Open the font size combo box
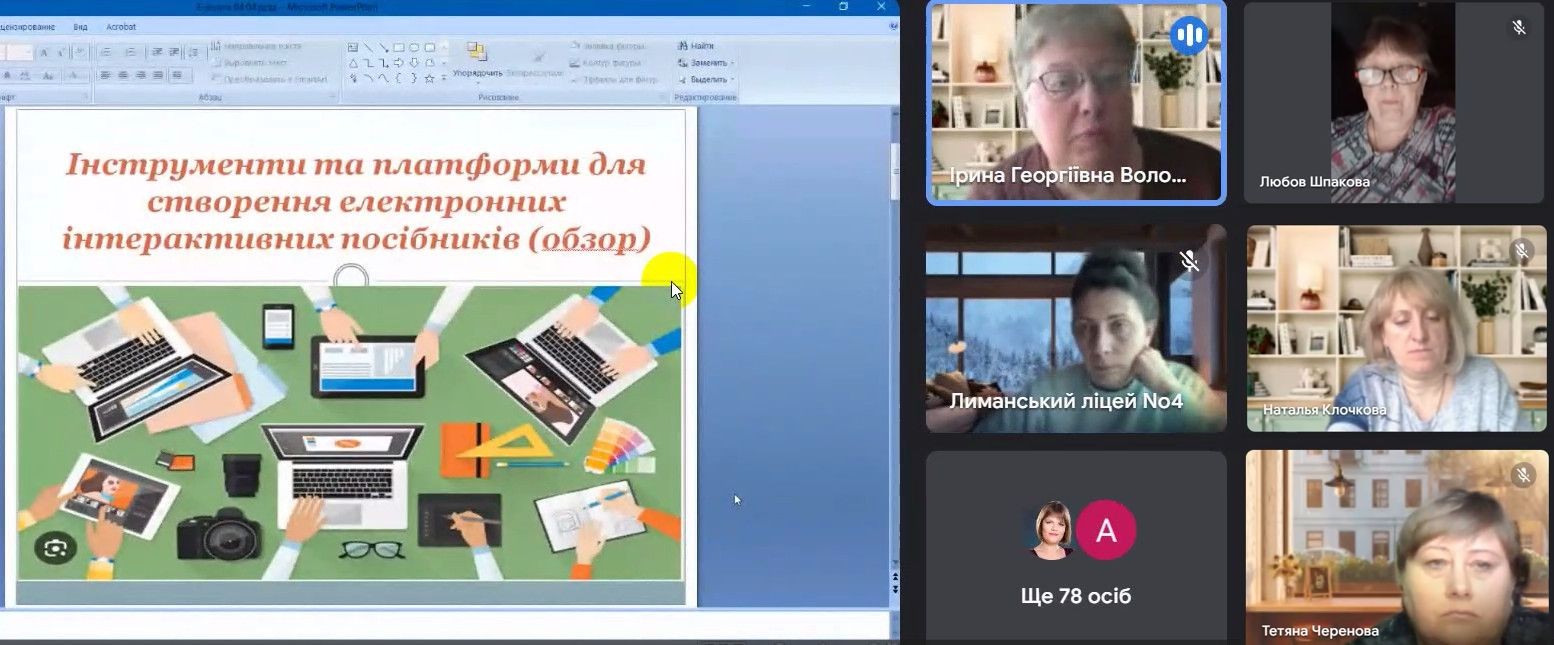 pyautogui.click(x=18, y=52)
